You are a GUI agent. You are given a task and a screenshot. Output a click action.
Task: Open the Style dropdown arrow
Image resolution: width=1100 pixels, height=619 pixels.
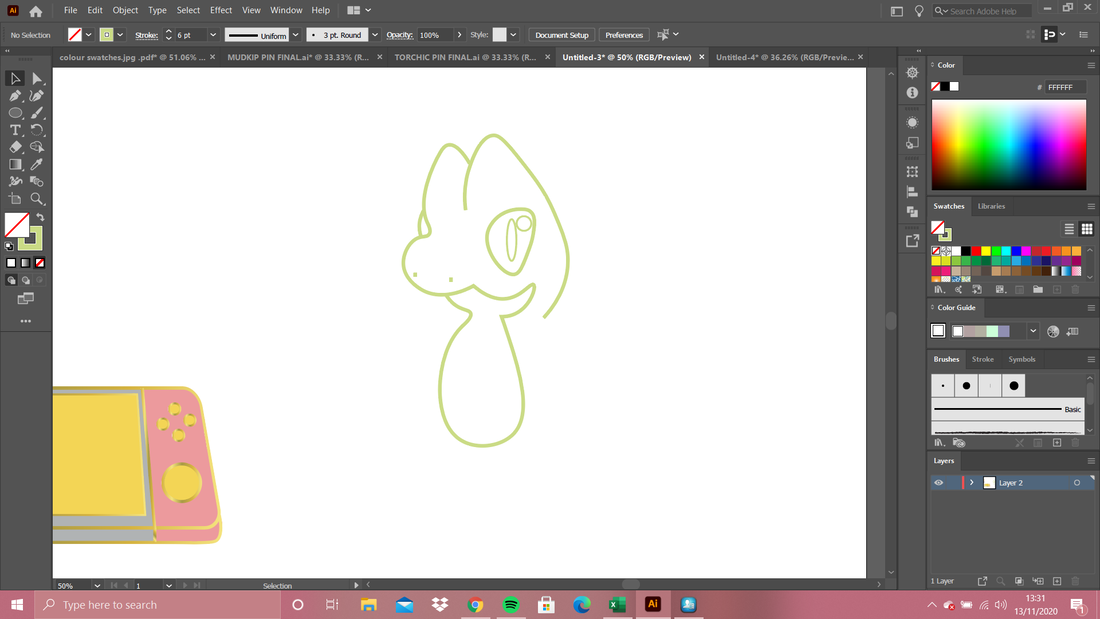(x=514, y=35)
